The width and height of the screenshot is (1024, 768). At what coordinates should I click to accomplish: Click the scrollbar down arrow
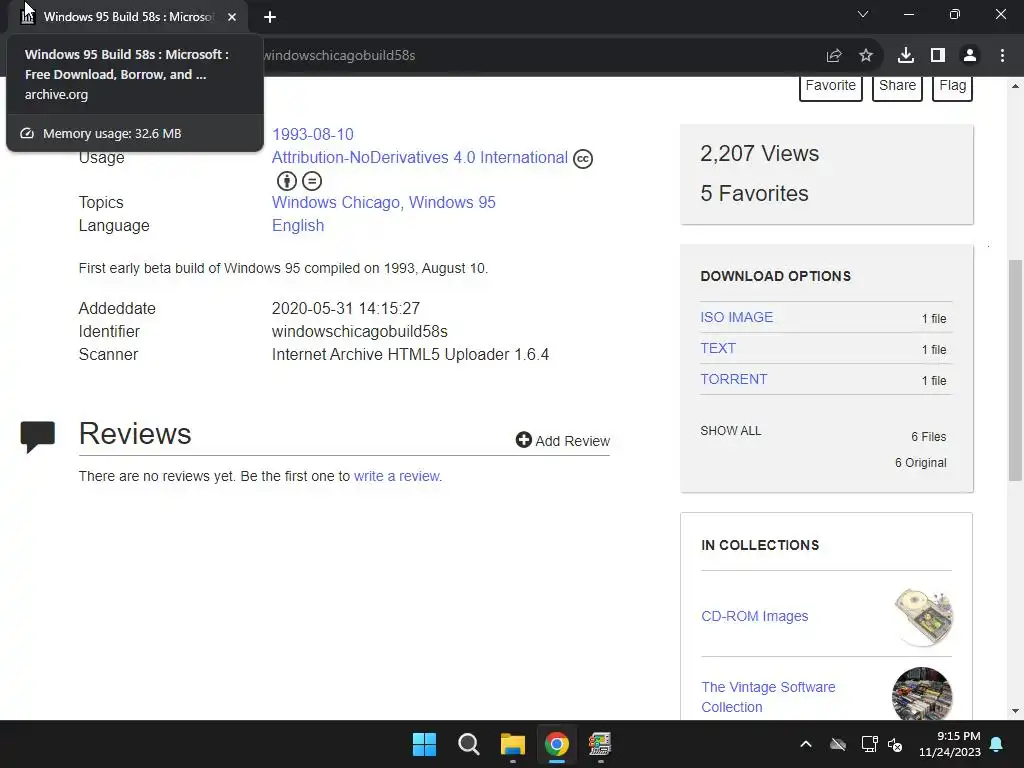(x=1015, y=711)
